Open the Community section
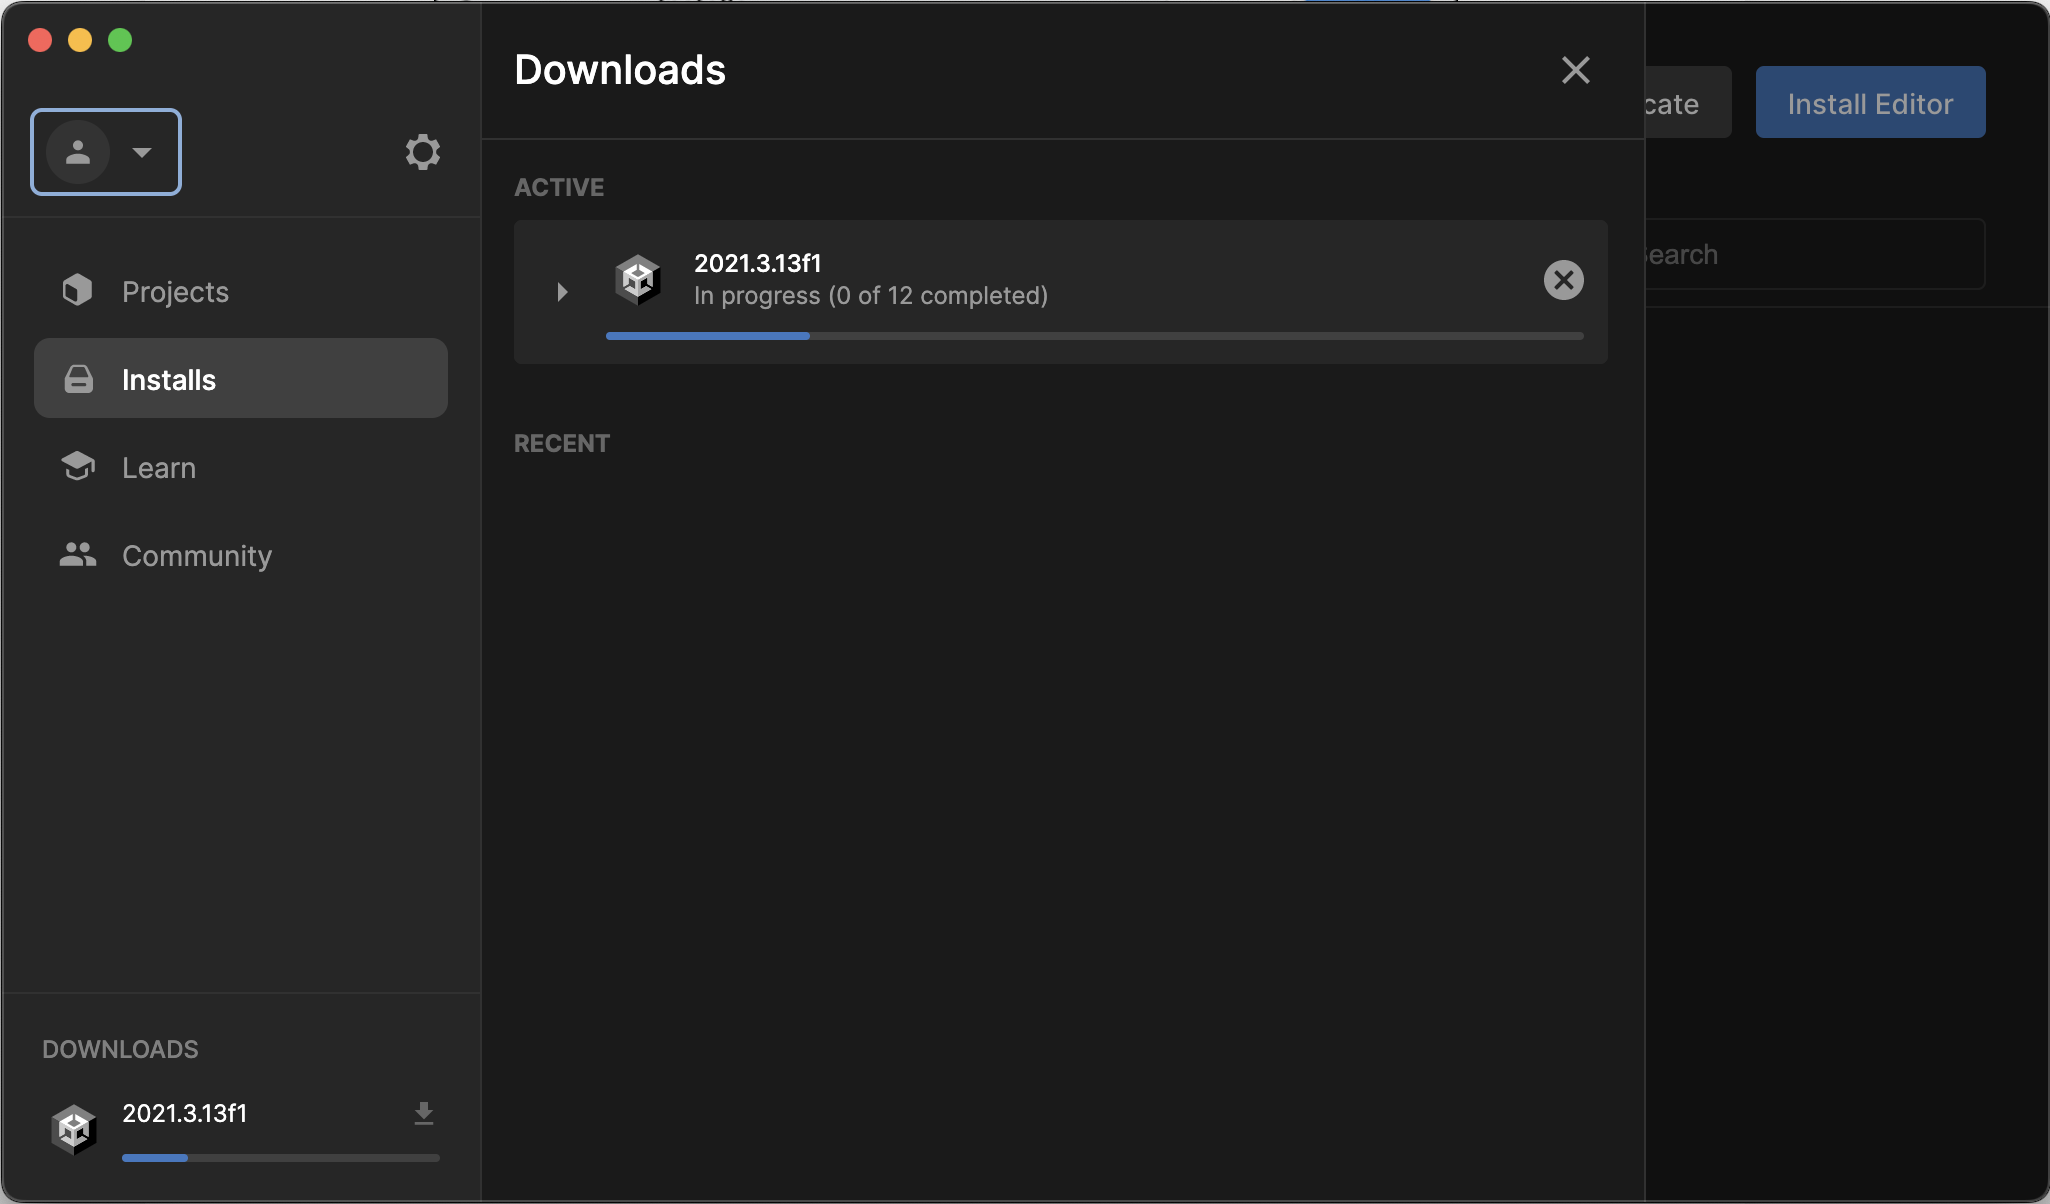 (x=197, y=556)
